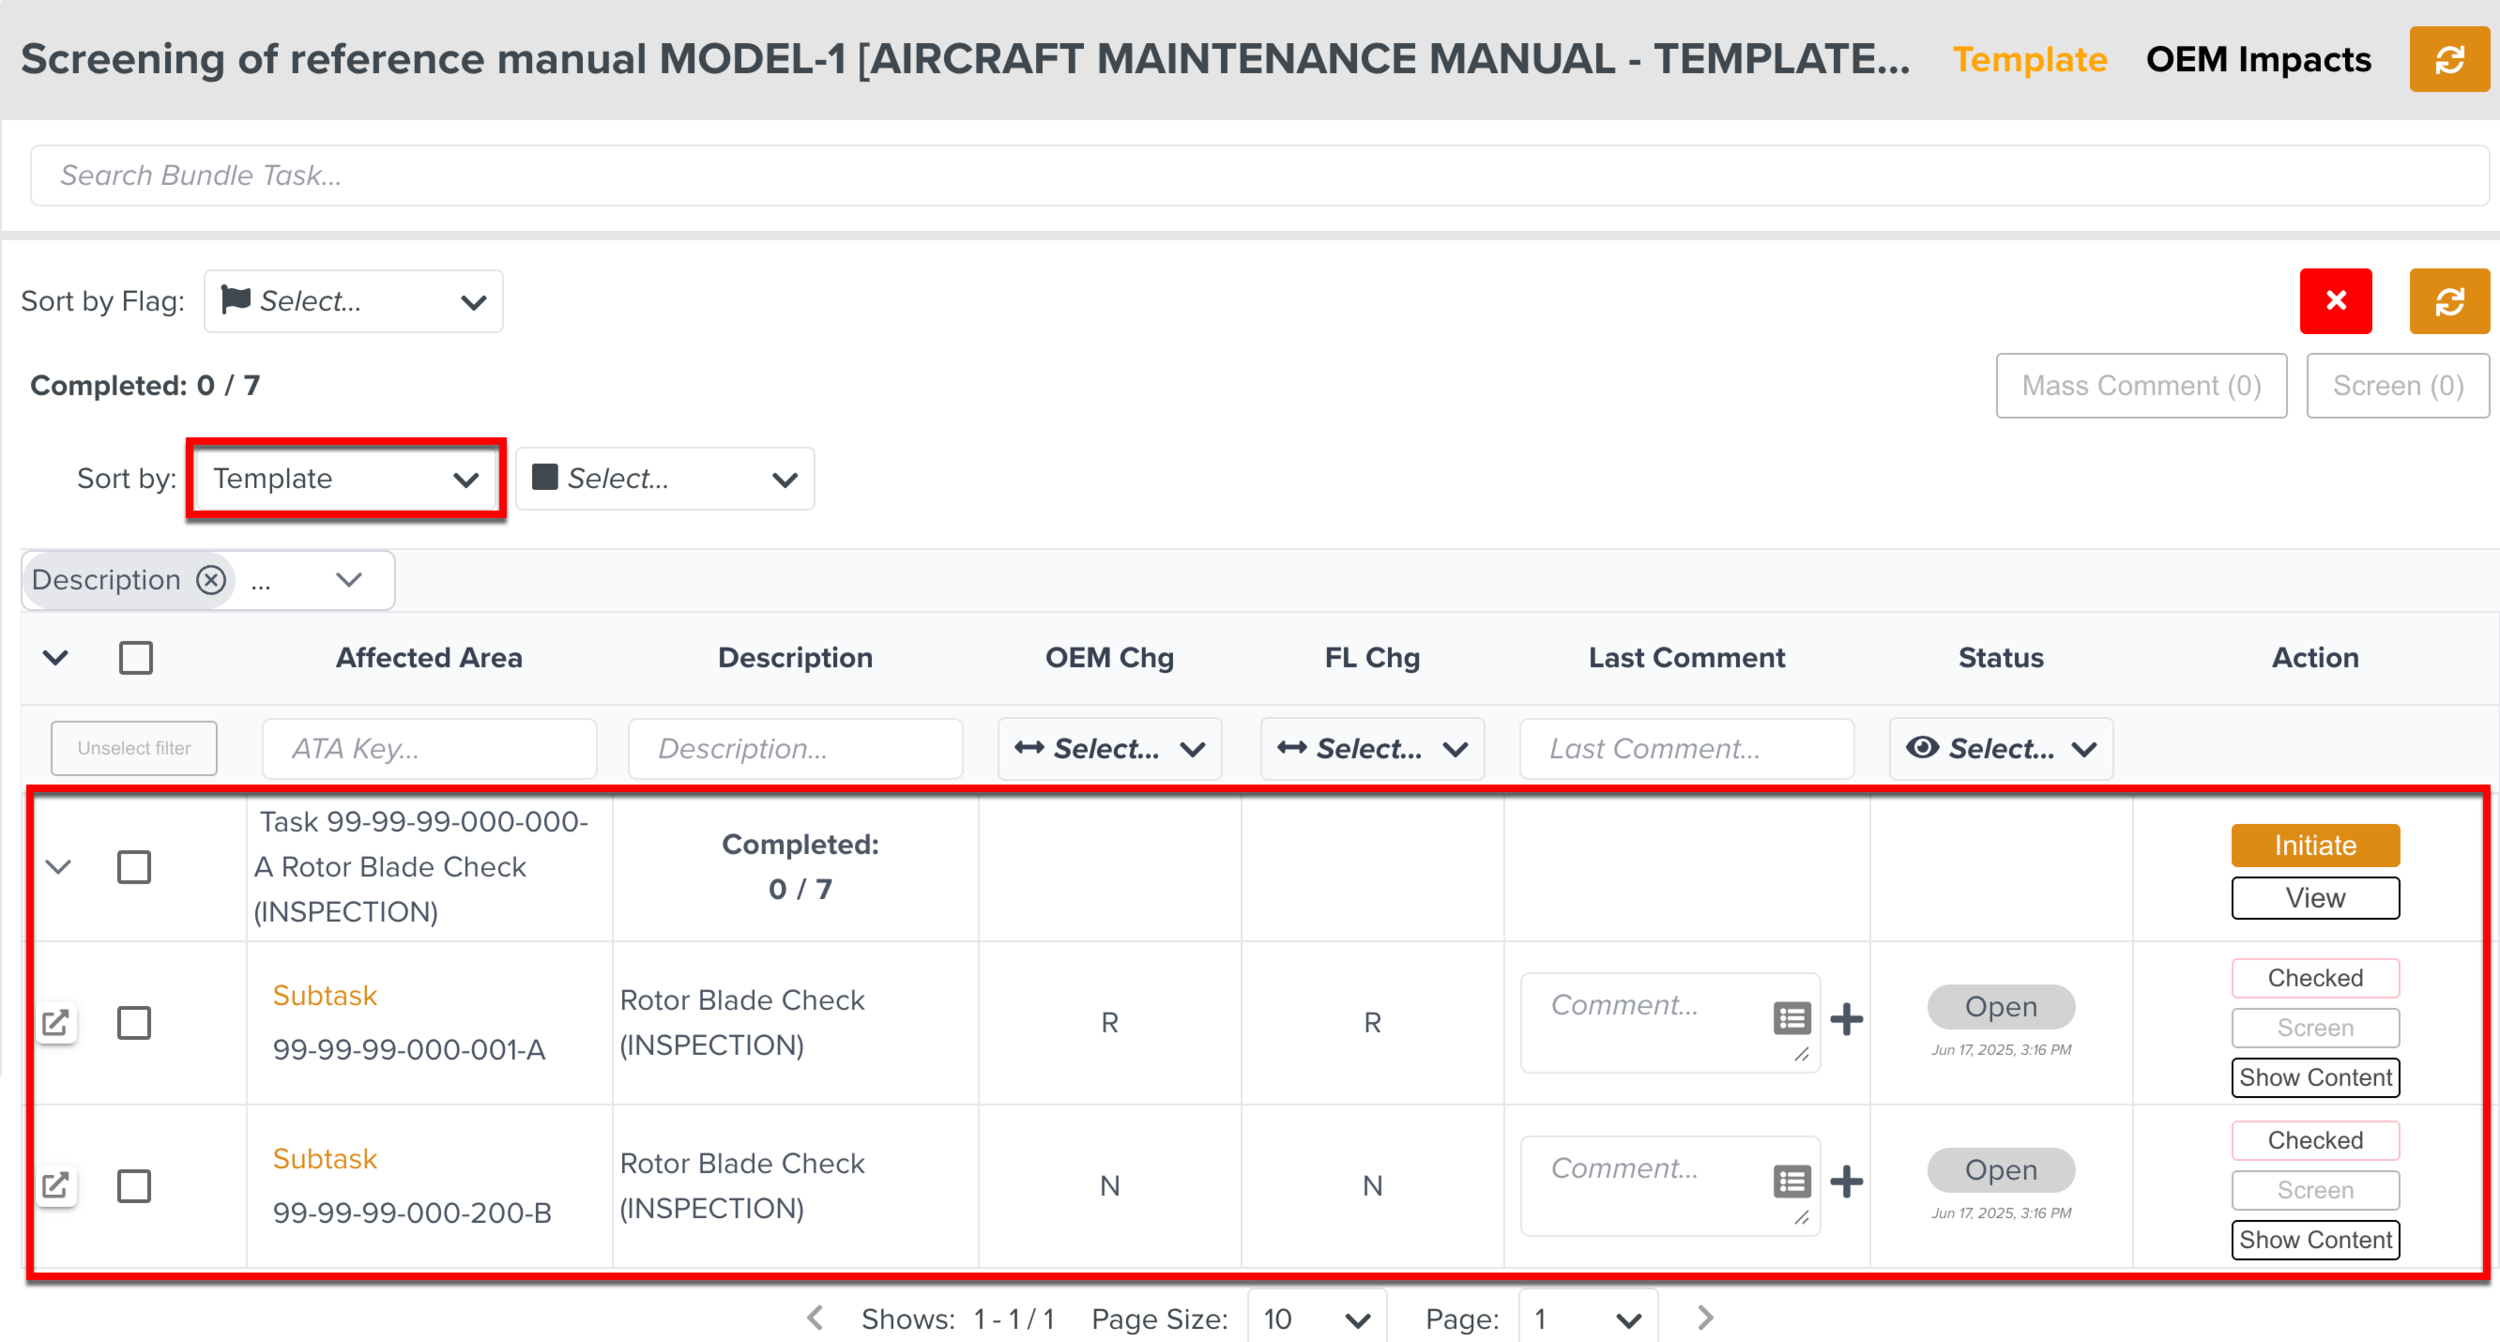Tick checkbox for Task Rotor Blade Check row
Viewport: 2500px width, 1342px height.
pos(134,867)
